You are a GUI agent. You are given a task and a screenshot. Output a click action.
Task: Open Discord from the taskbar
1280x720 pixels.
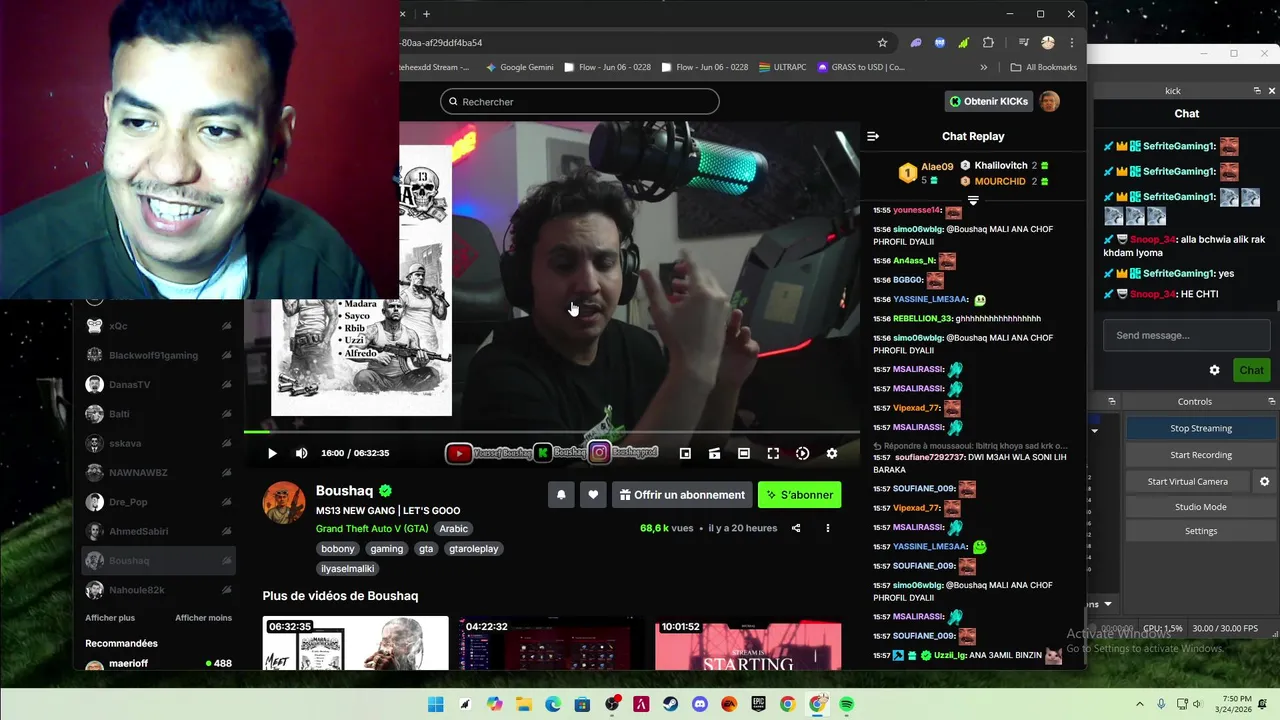[x=700, y=705]
